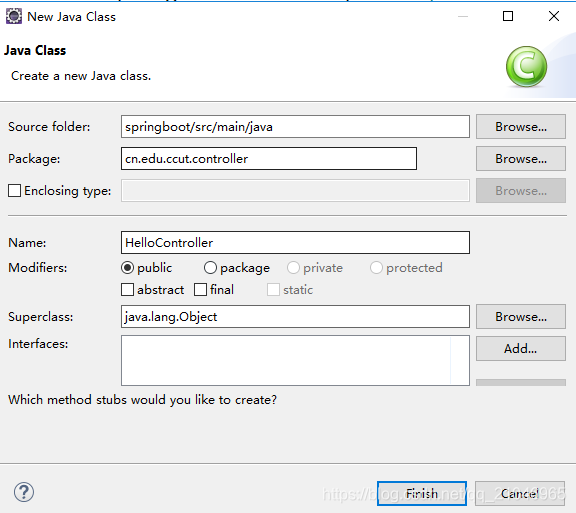The image size is (576, 513).
Task: Select the public modifier radio button
Action: coord(127,268)
